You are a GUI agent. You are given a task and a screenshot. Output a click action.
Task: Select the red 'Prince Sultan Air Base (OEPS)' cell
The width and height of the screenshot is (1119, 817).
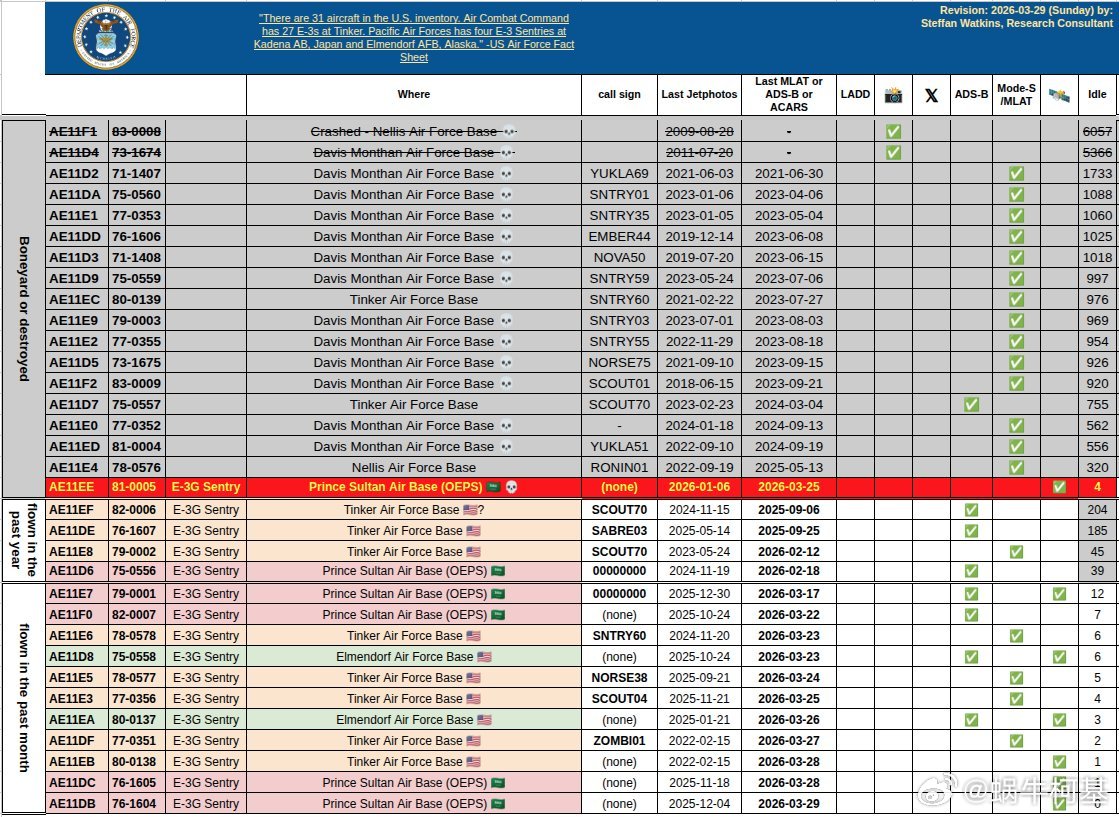pos(414,487)
